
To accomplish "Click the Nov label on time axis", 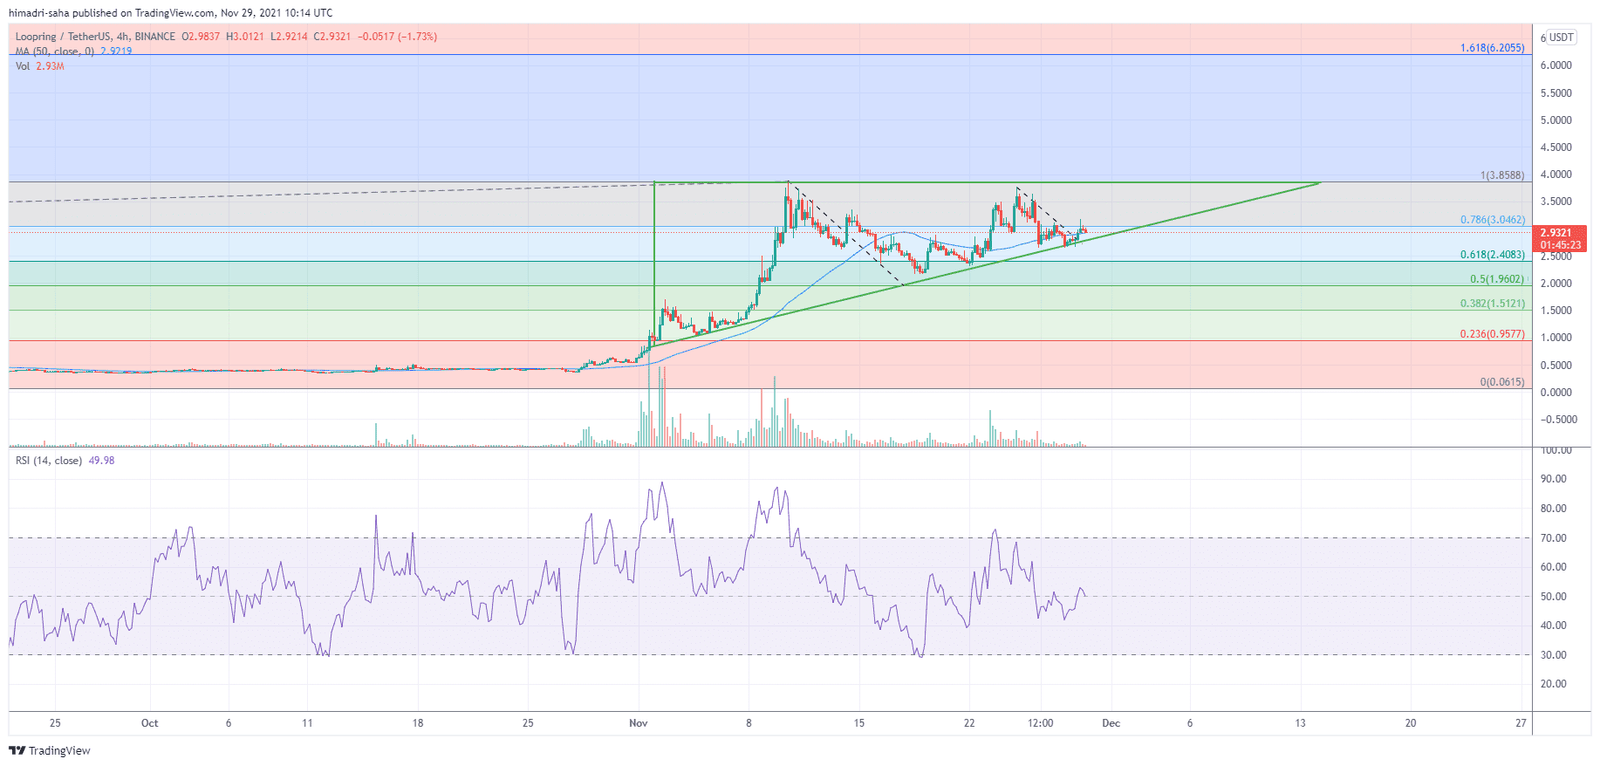I will (639, 723).
